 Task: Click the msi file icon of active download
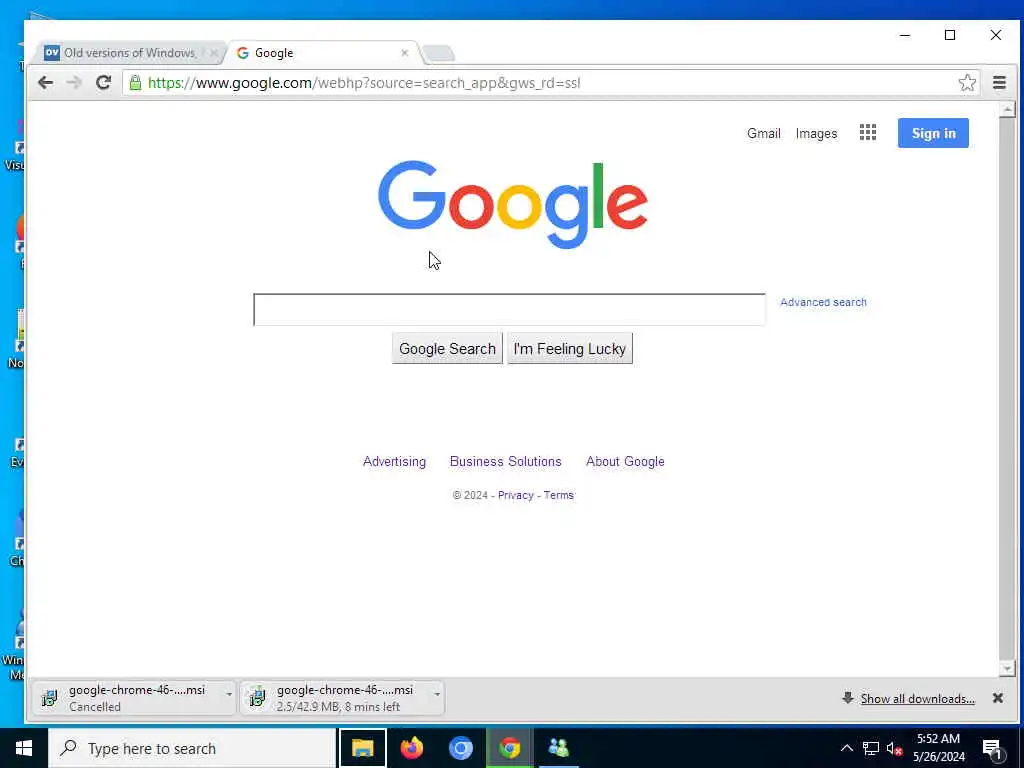(x=257, y=697)
